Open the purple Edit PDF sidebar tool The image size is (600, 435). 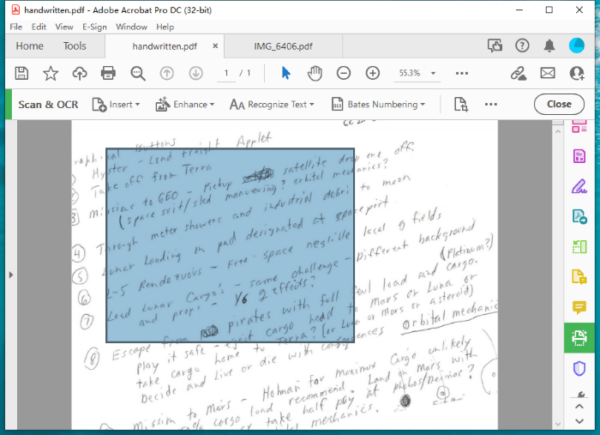pos(579,156)
